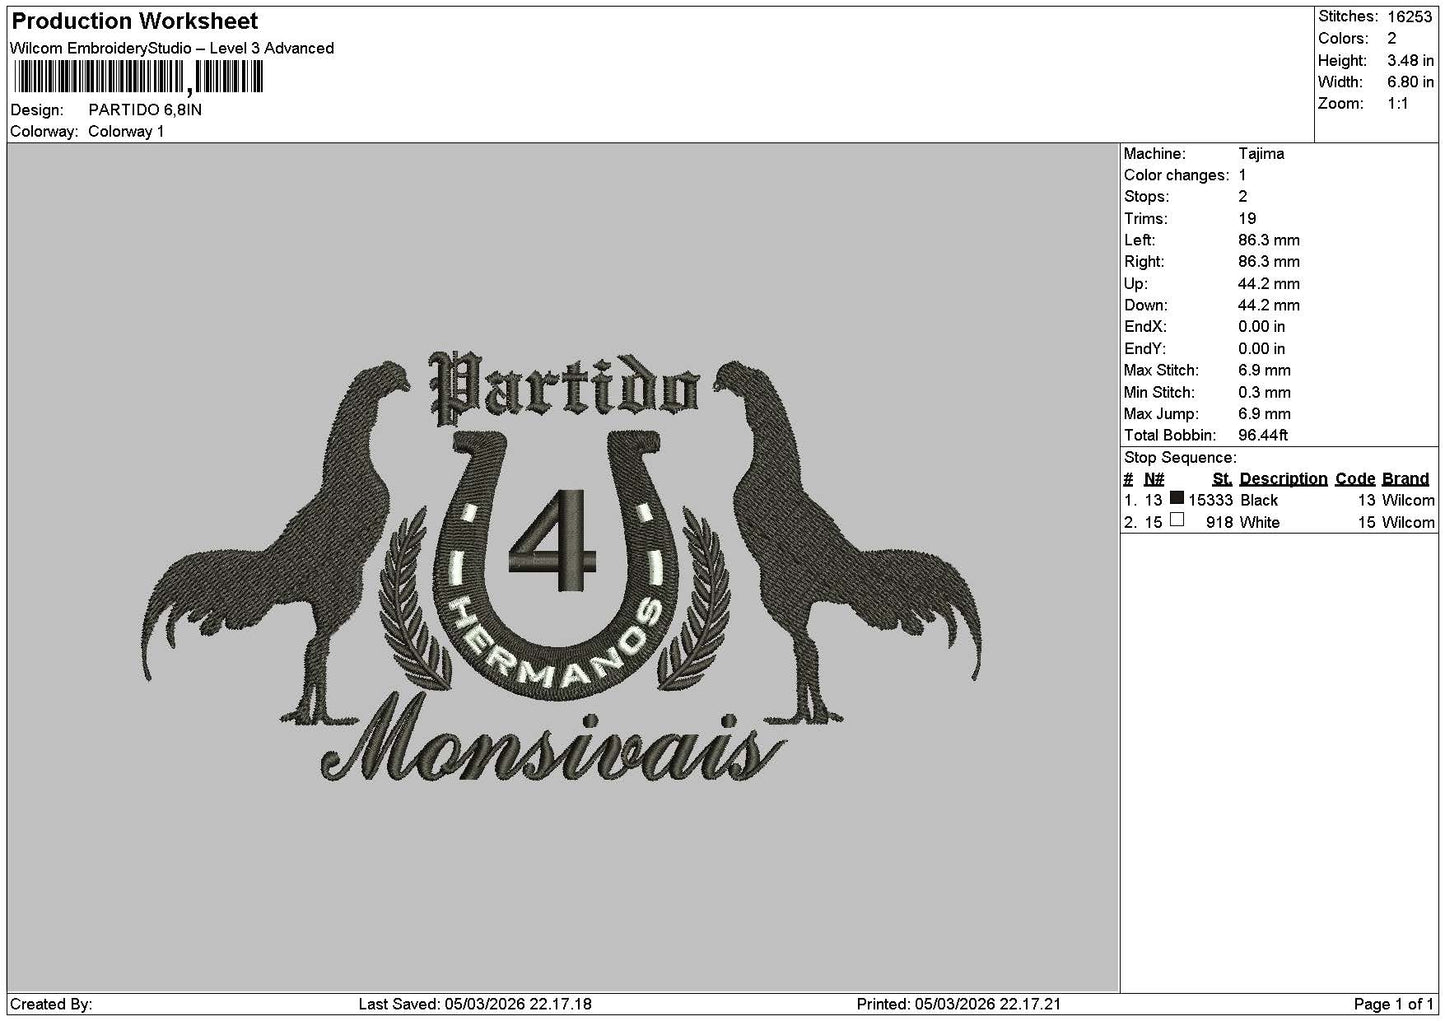
Task: Select the design name PARTIDO 6,8IN
Action: [x=145, y=110]
